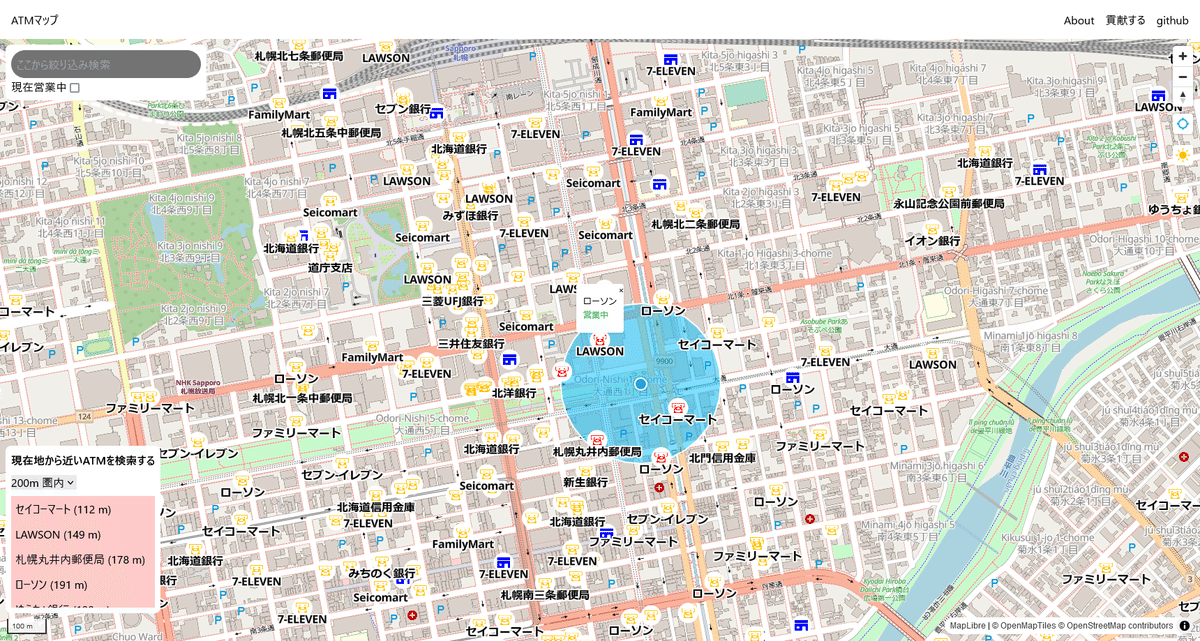
Task: Click the 札幌二条郵便局 map label
Action: point(695,225)
